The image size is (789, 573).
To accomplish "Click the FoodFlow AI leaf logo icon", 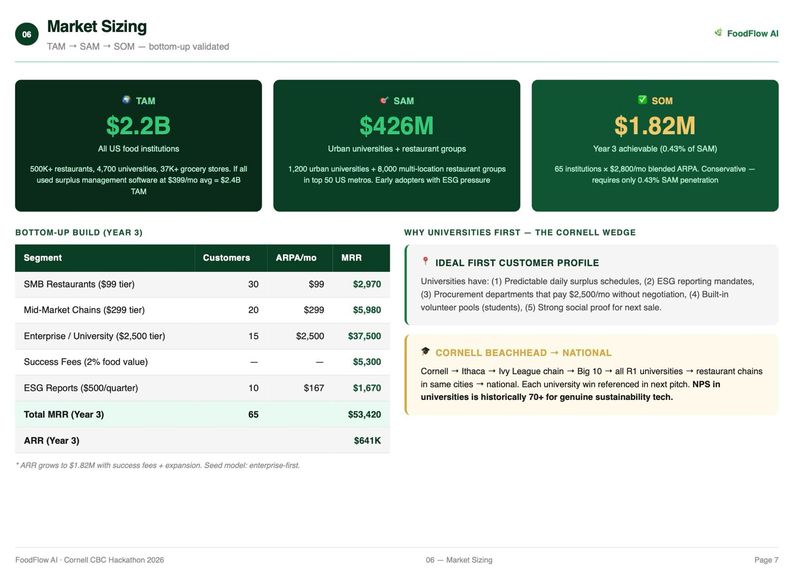I will [x=718, y=33].
